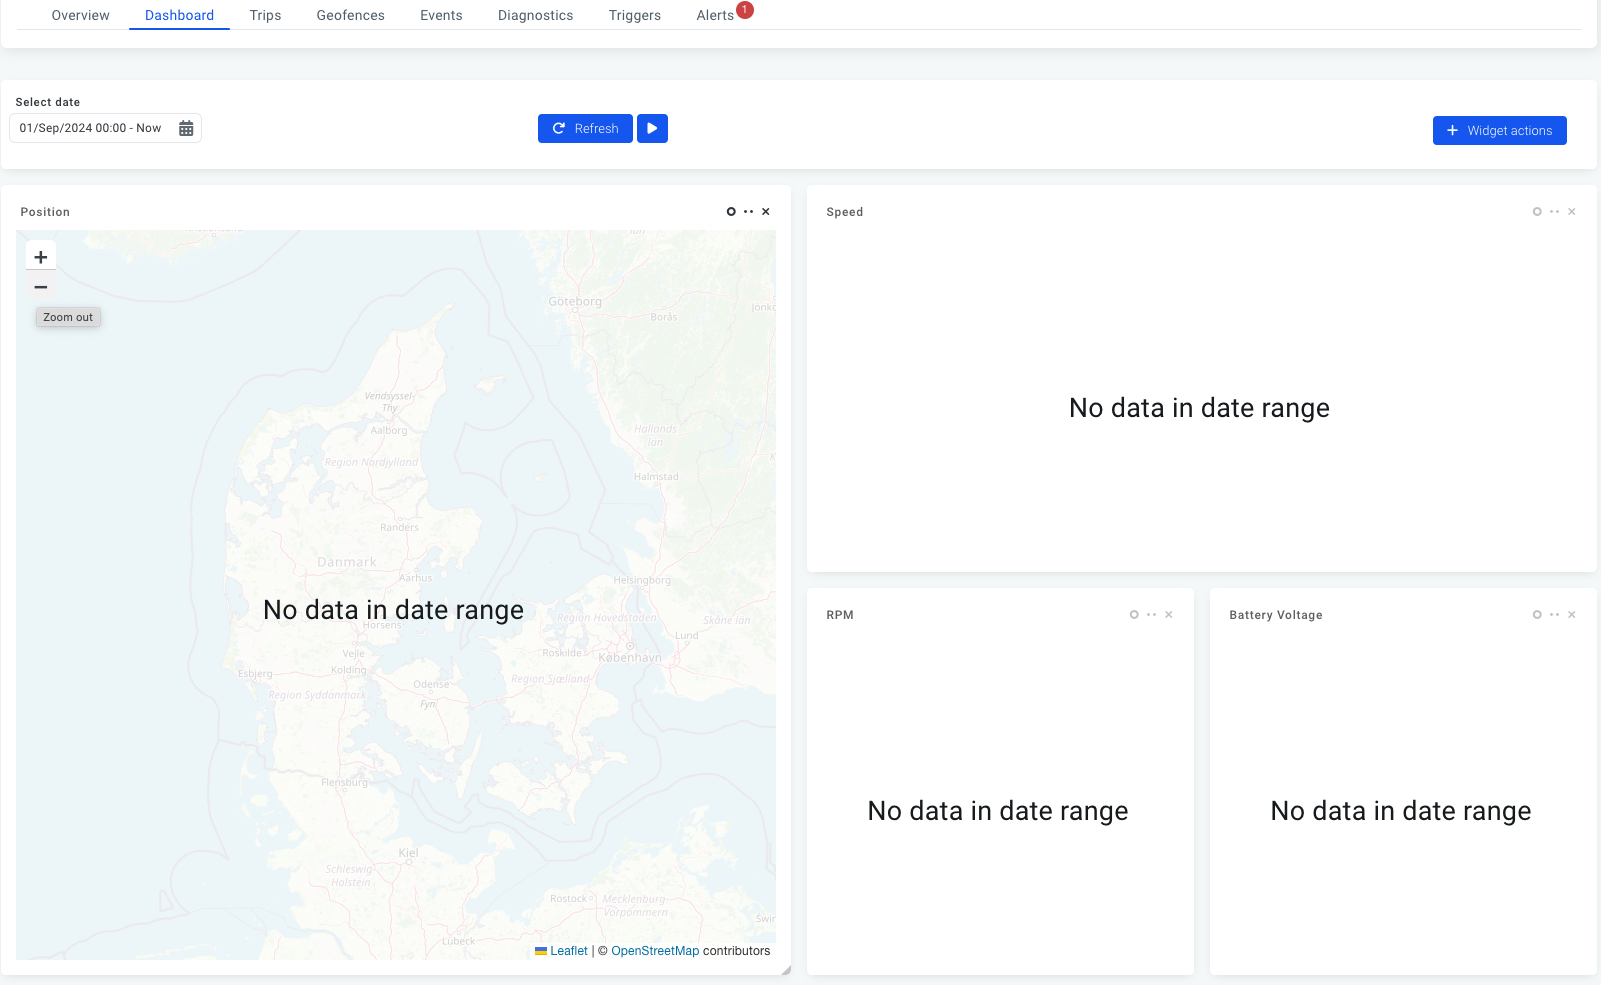
Task: Open the Diagnostics tab
Action: tap(535, 15)
